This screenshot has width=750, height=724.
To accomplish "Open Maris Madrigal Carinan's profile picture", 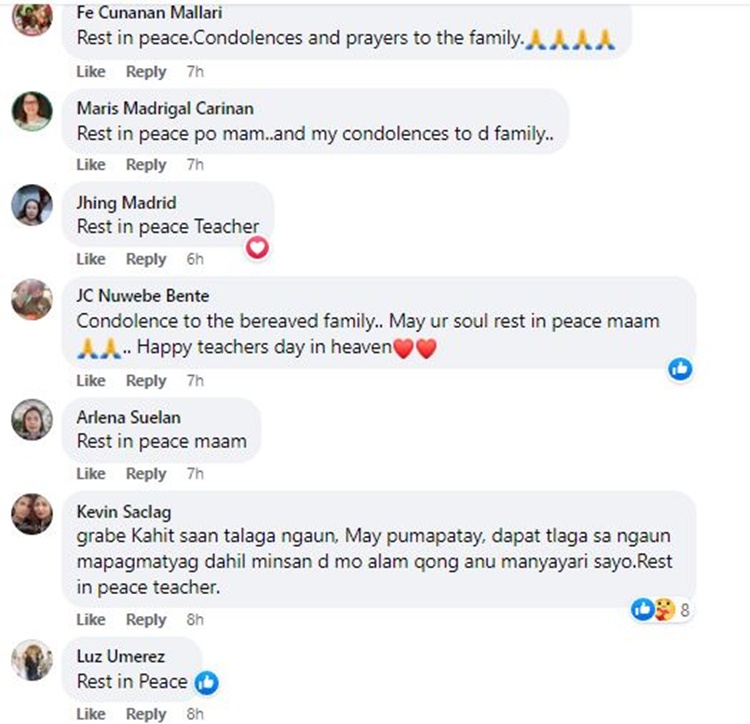I will point(31,111).
